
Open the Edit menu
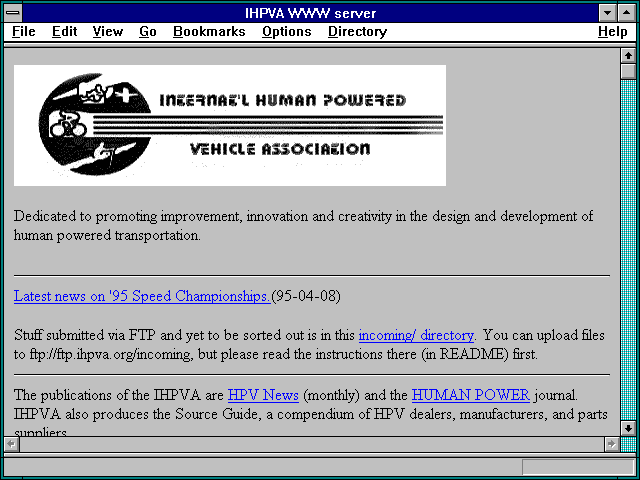(64, 31)
